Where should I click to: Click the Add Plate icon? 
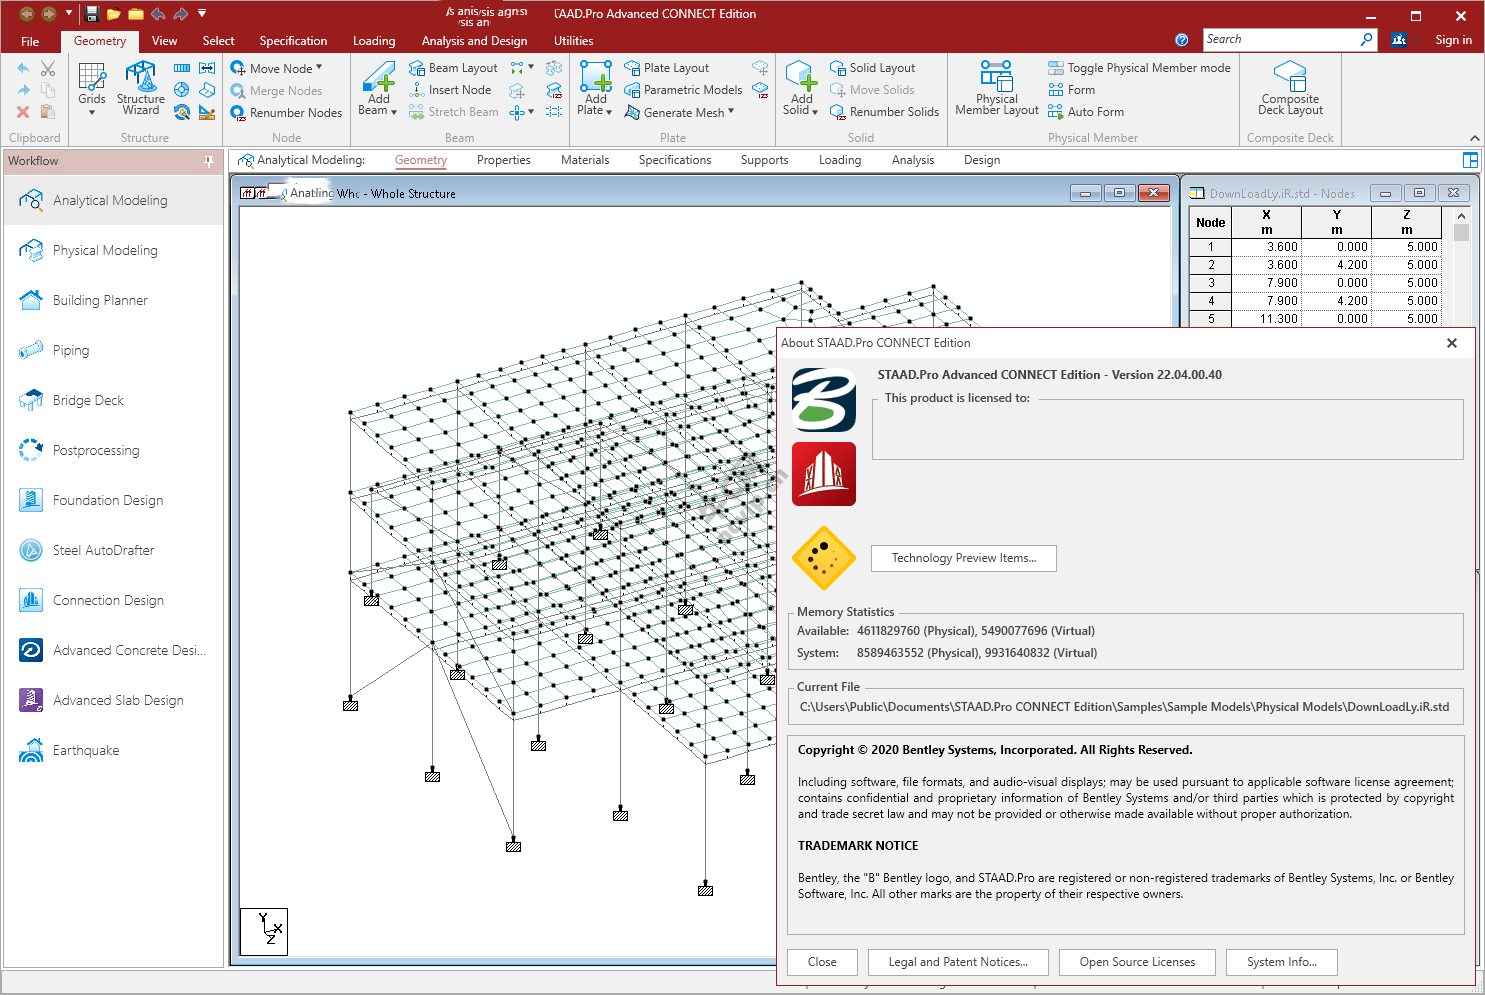coord(596,76)
